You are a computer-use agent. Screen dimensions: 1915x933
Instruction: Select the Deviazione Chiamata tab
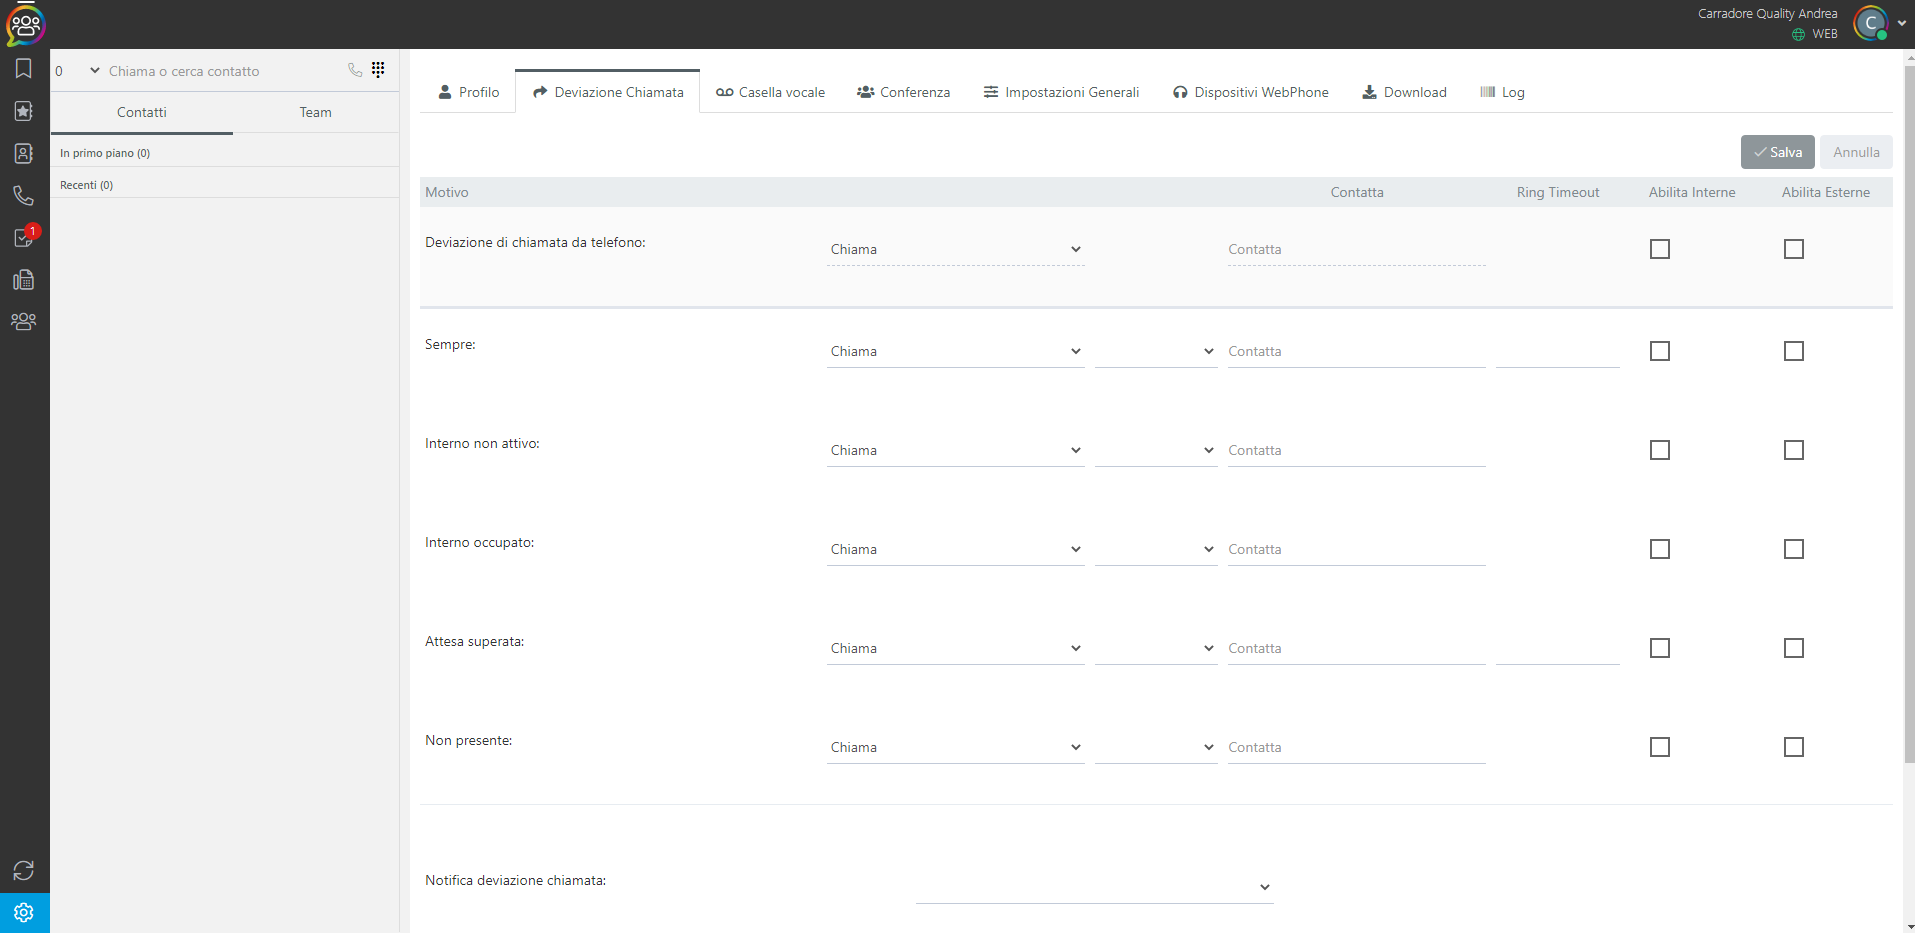(x=608, y=92)
